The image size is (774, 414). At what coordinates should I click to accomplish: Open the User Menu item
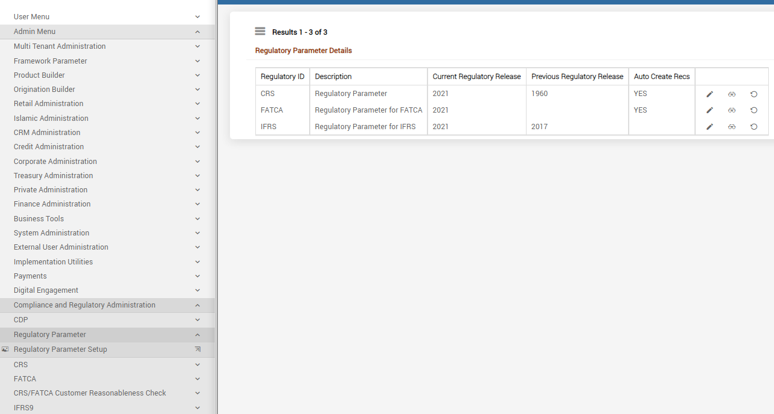pos(107,17)
